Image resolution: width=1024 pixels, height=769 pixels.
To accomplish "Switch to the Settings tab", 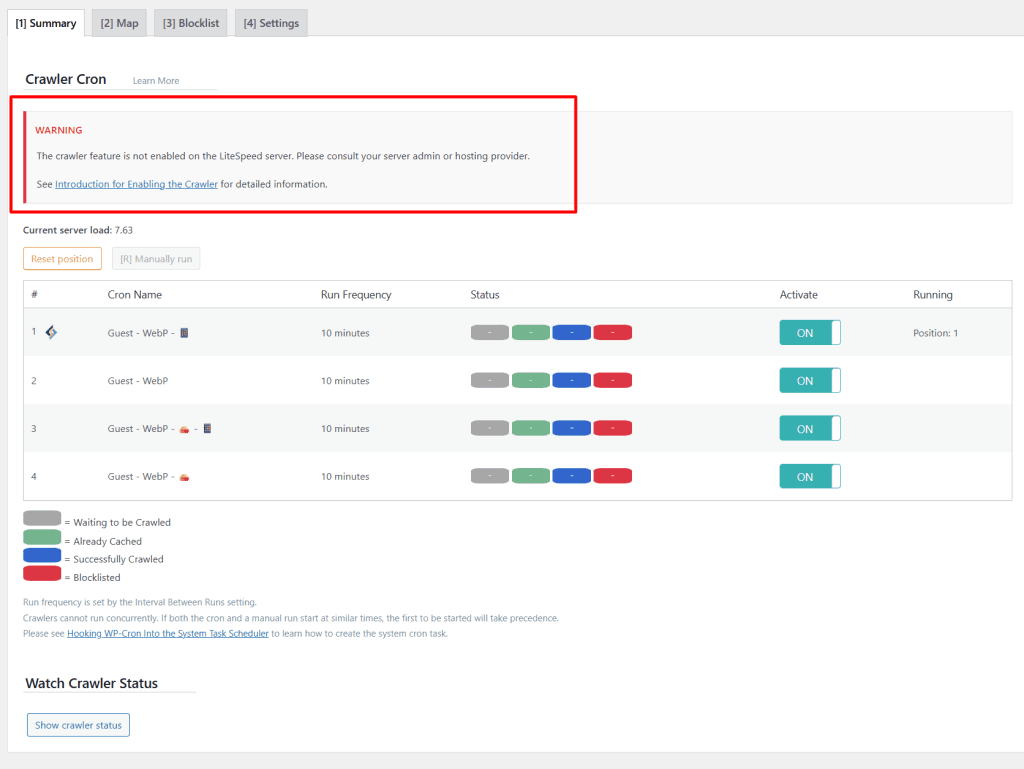I will [x=270, y=22].
